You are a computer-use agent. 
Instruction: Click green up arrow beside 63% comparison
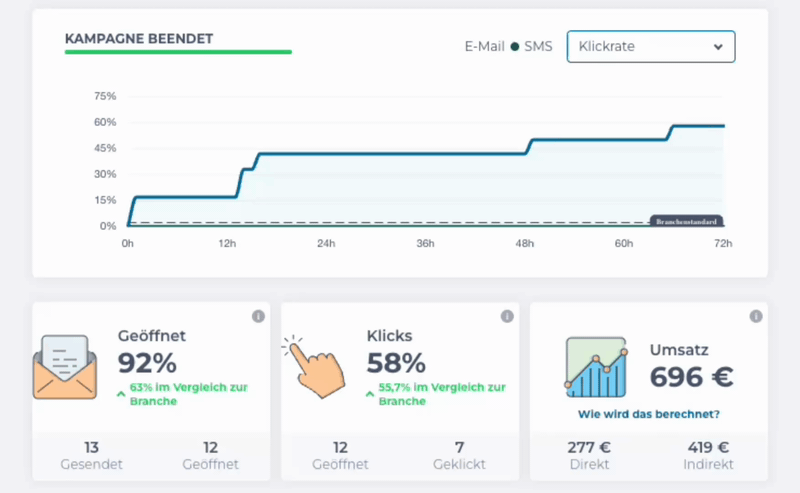click(x=121, y=394)
